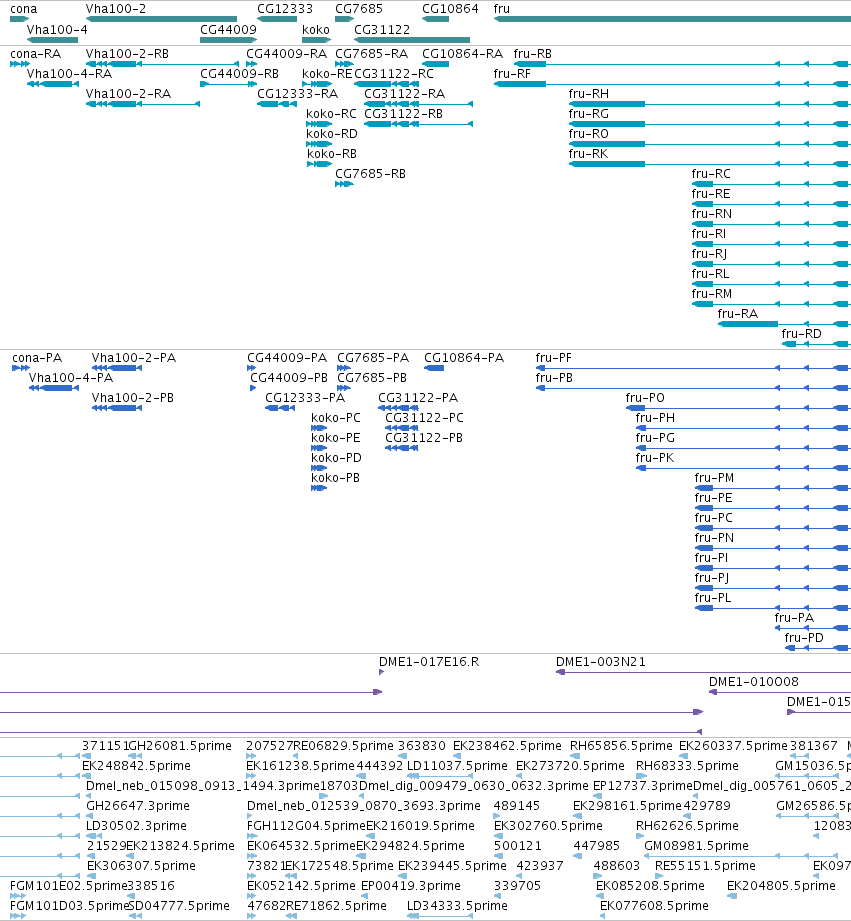
Task: Select the CG10864 gene label
Action: (x=450, y=9)
